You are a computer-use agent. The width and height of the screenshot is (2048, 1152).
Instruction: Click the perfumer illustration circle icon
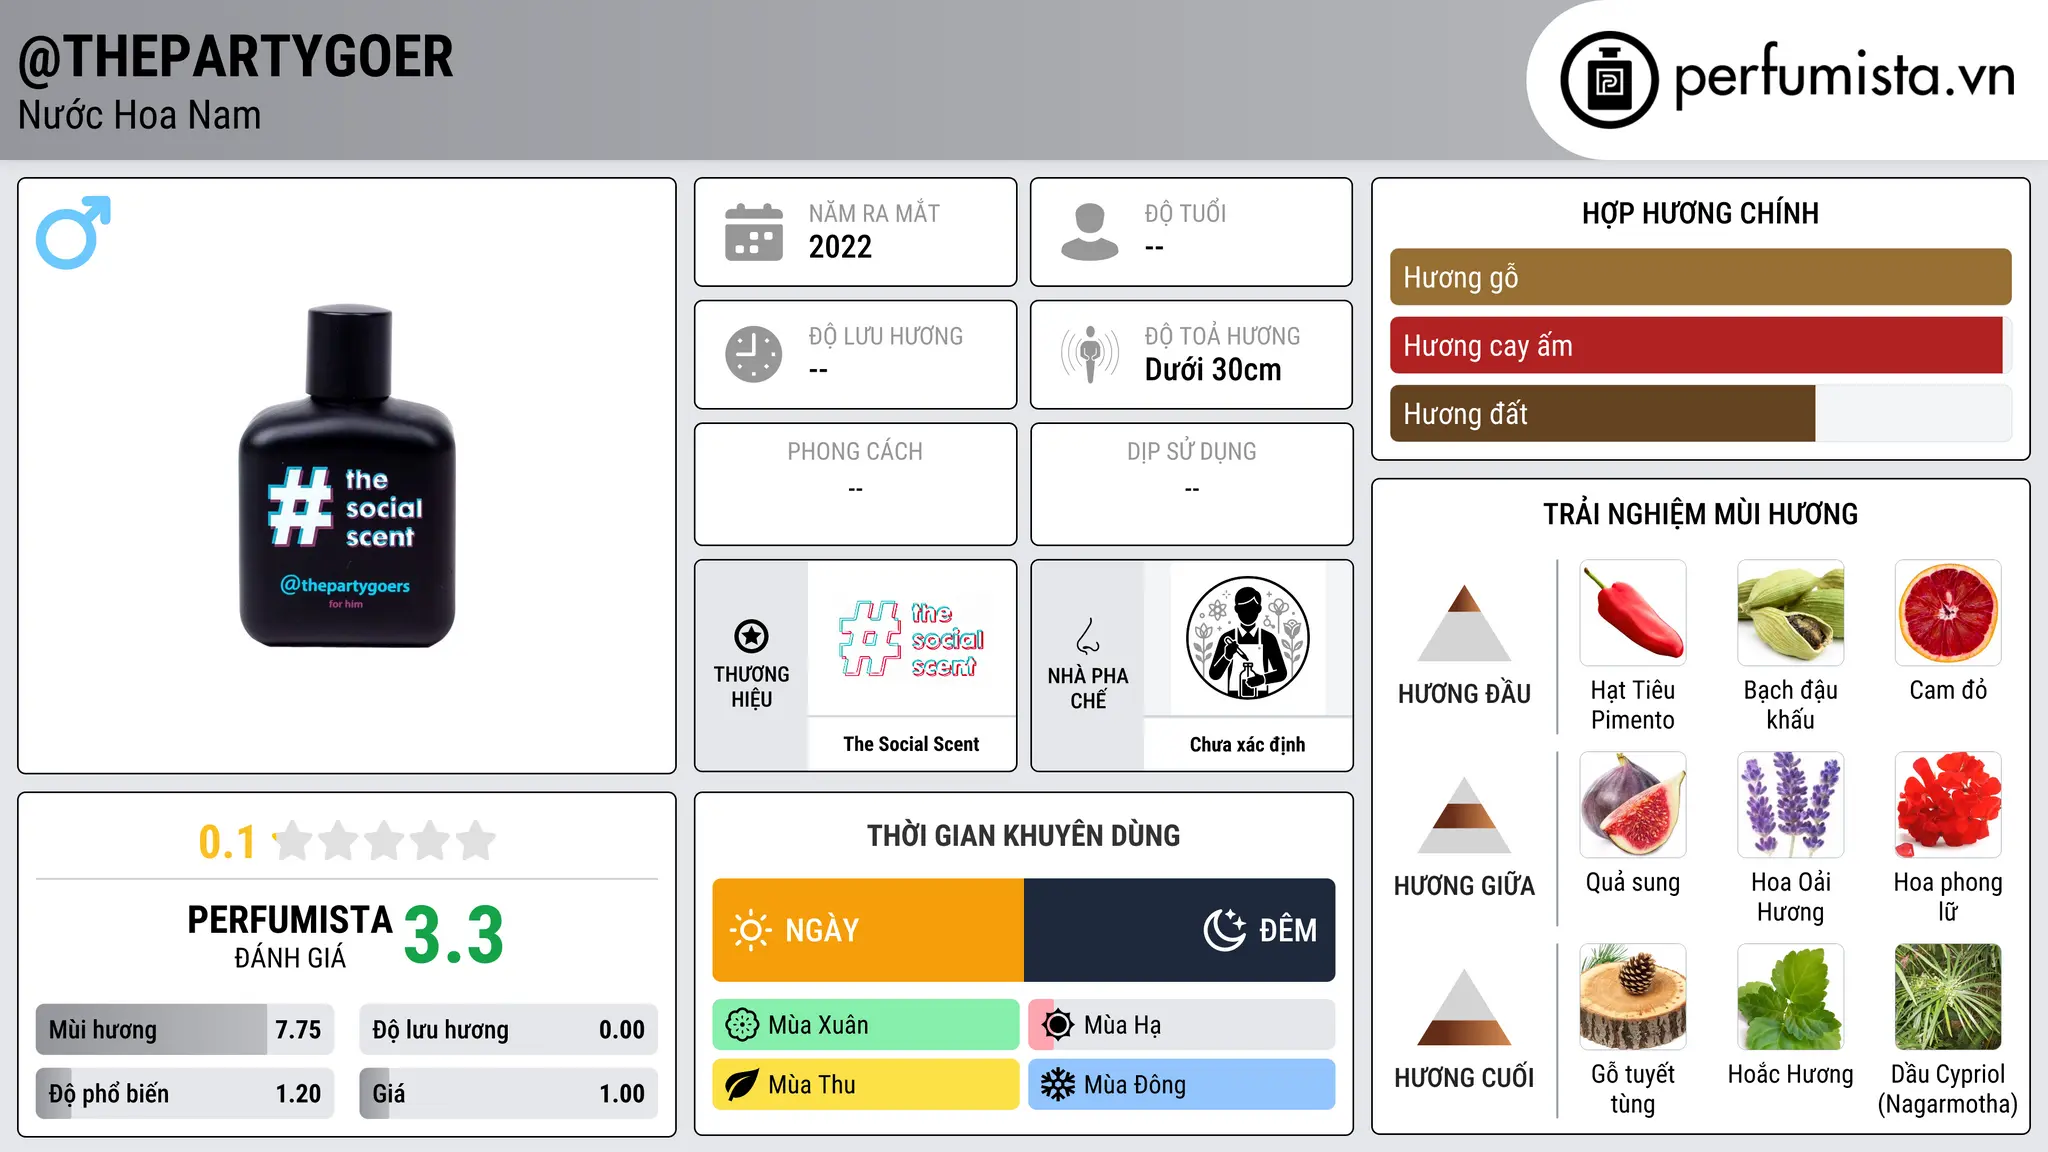tap(1248, 638)
